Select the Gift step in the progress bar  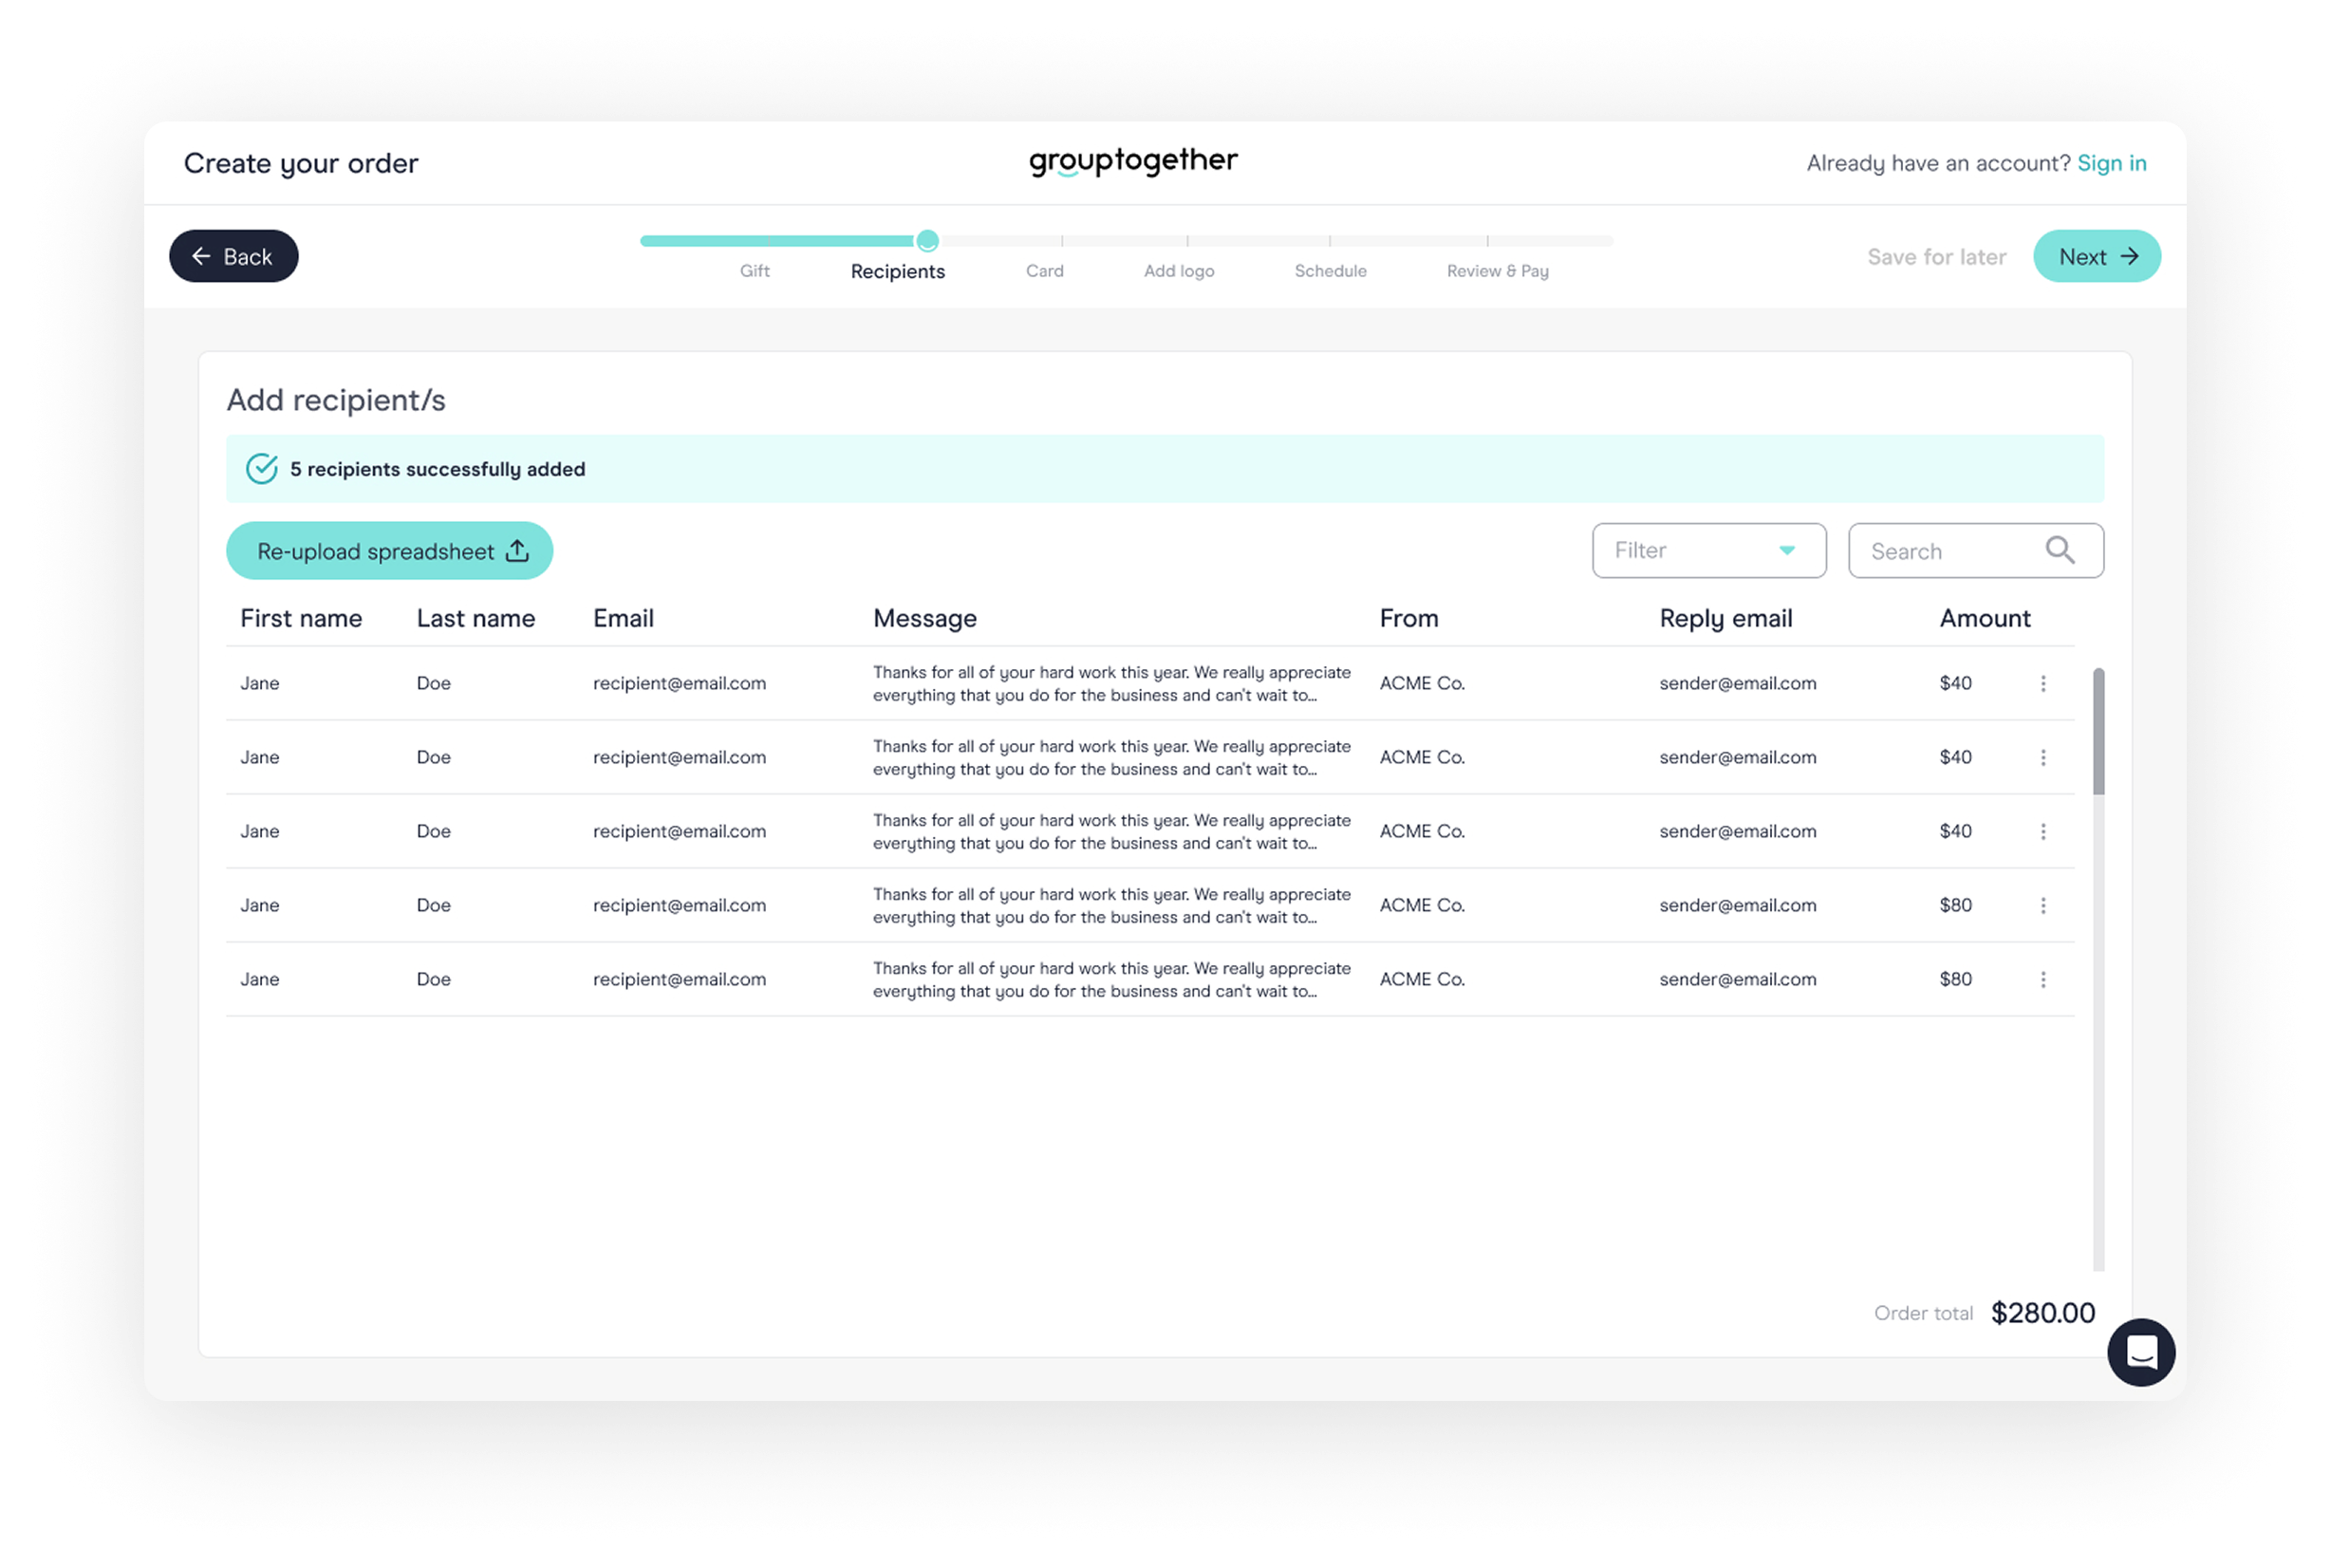pos(754,270)
